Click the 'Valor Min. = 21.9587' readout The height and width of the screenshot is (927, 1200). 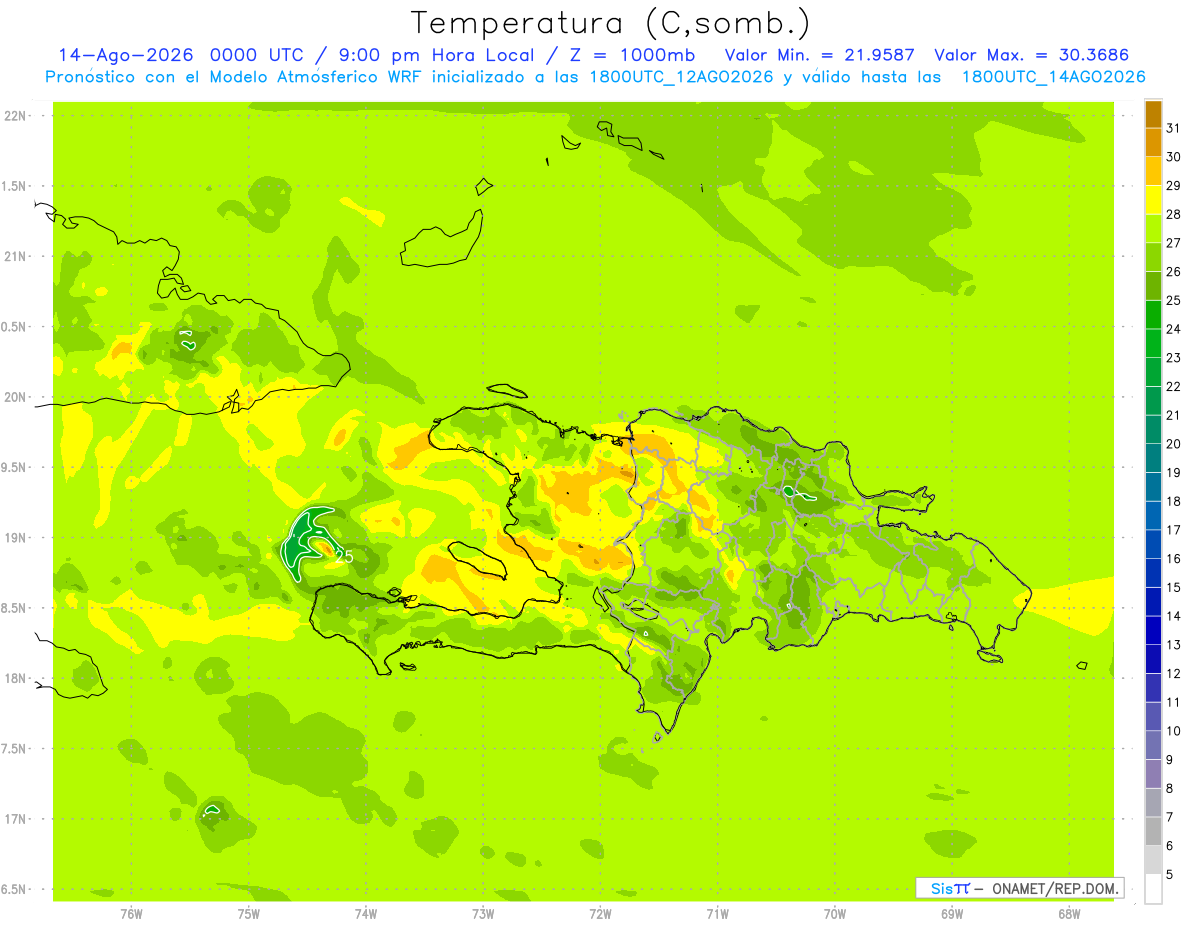(820, 55)
